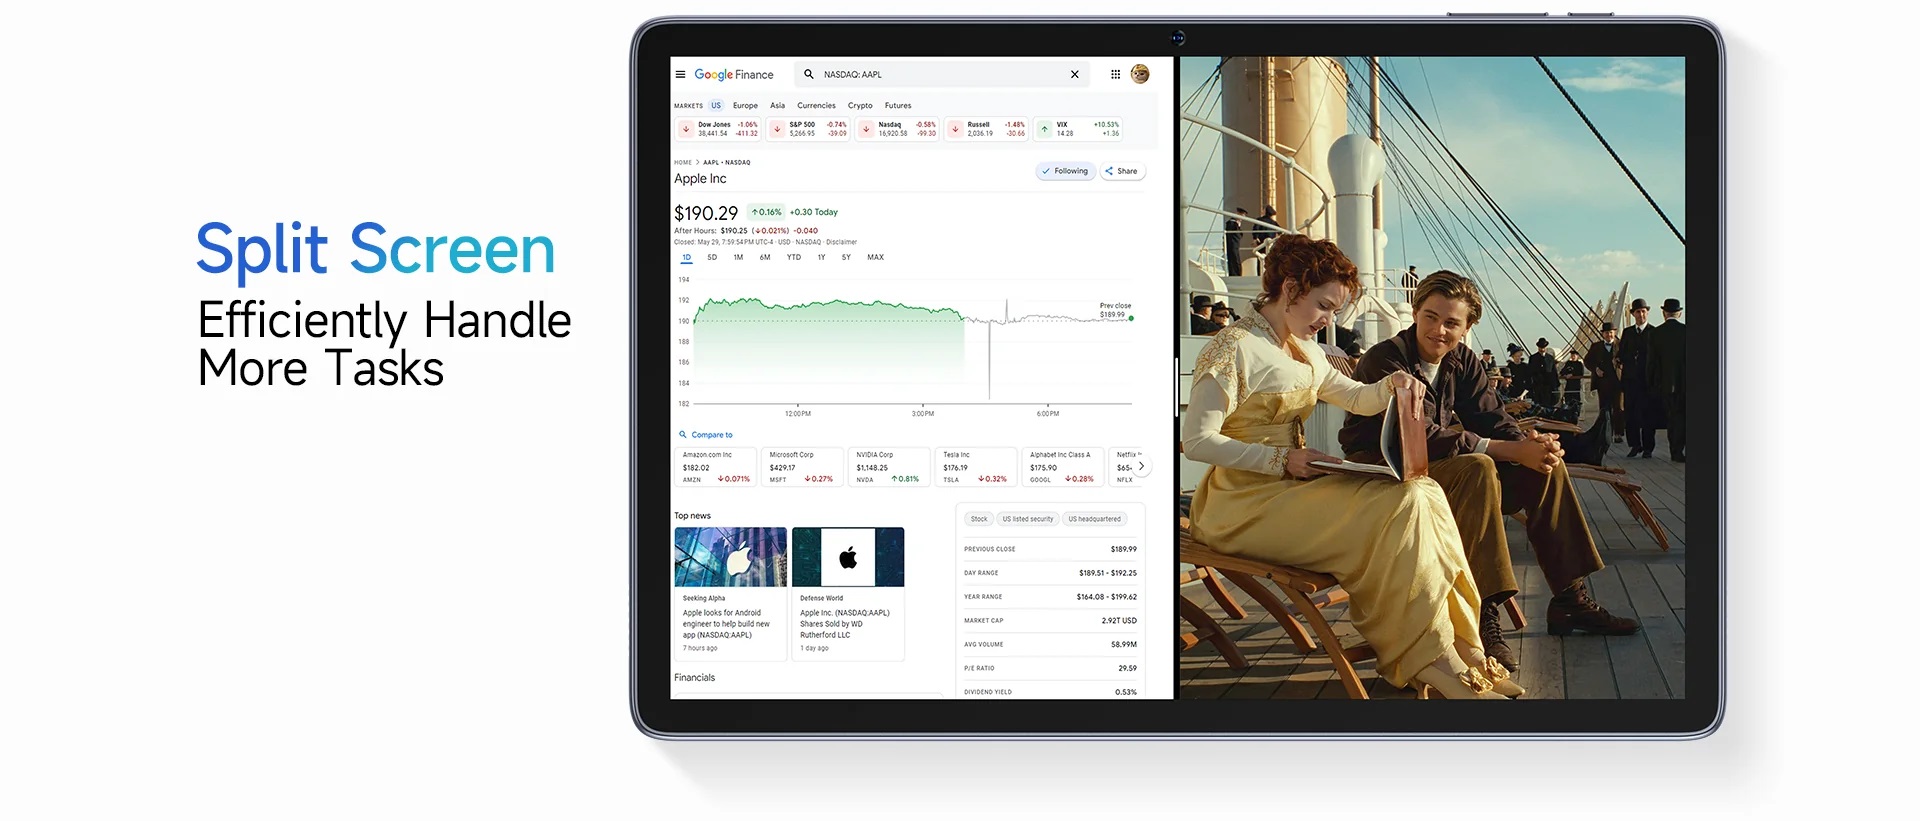Click the Compare to link
The image size is (1920, 821).
712,435
